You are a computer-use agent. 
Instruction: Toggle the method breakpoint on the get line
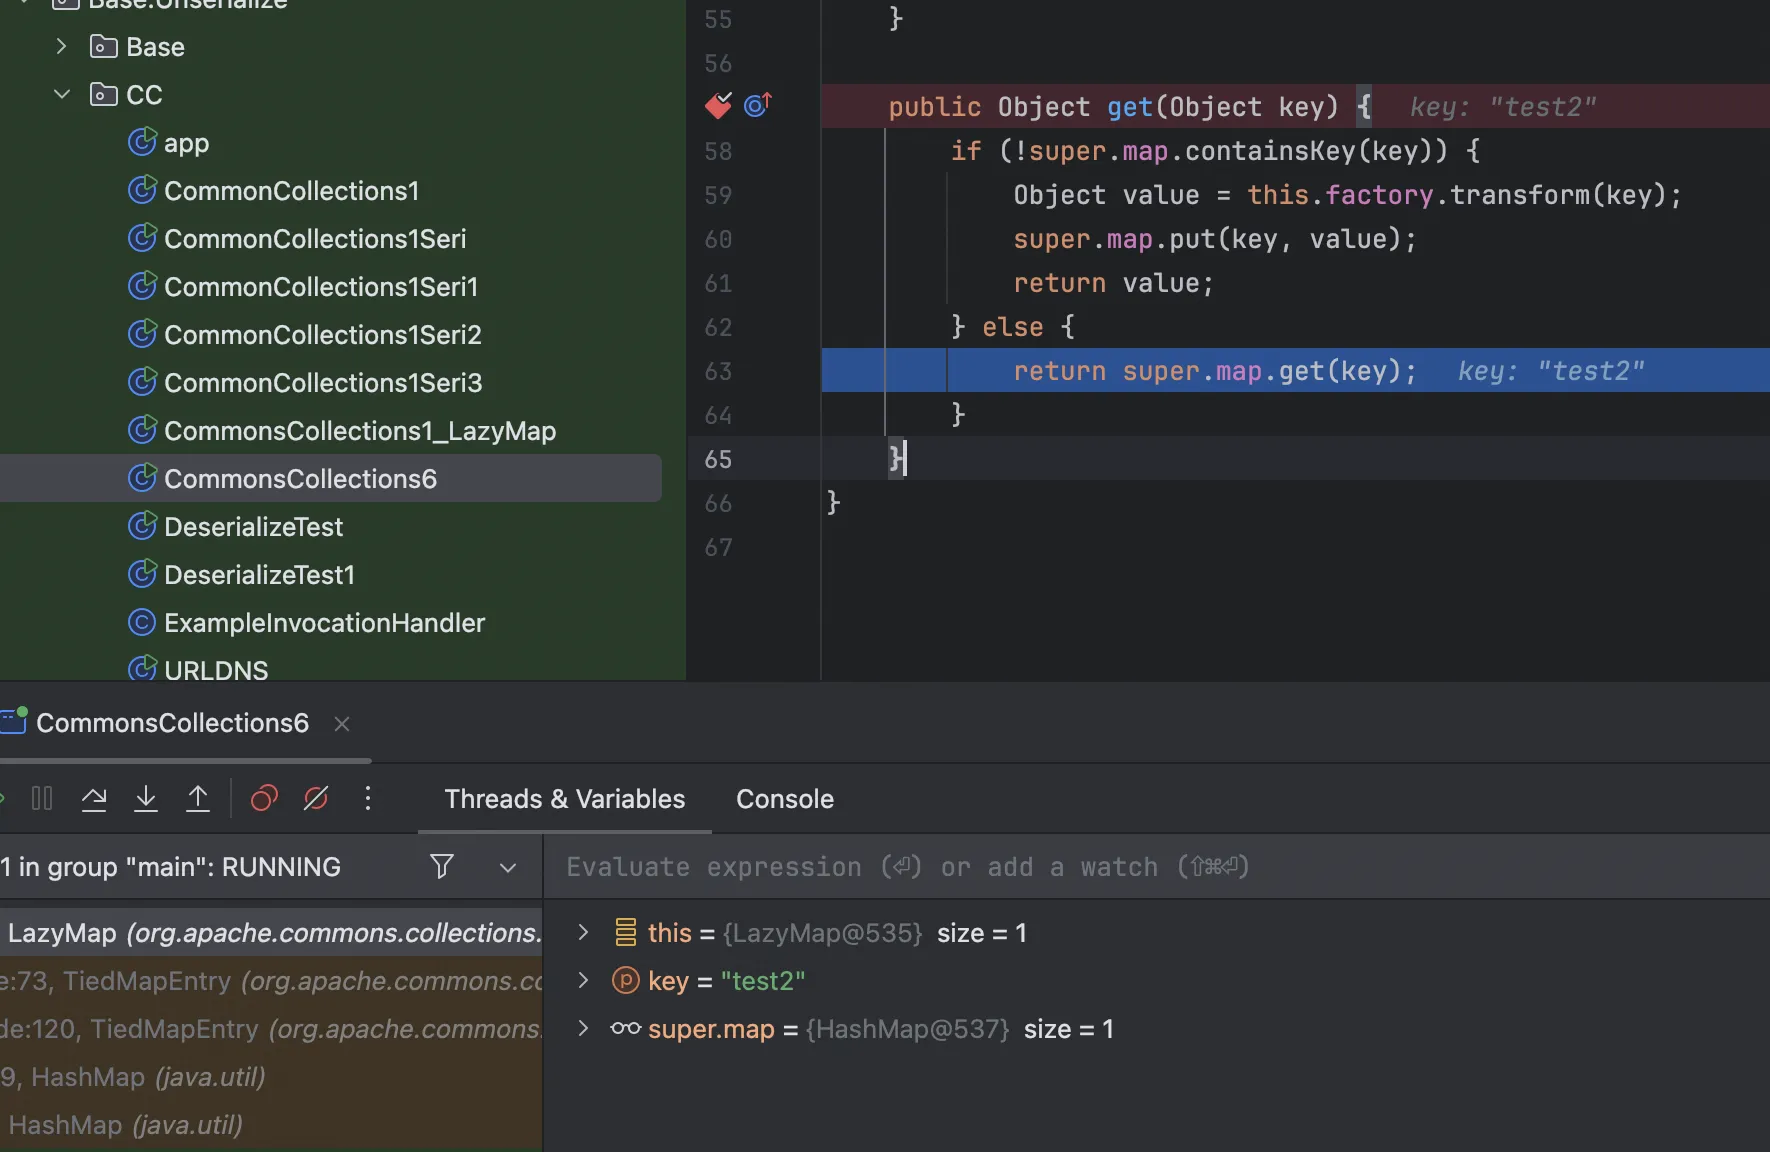pos(718,105)
